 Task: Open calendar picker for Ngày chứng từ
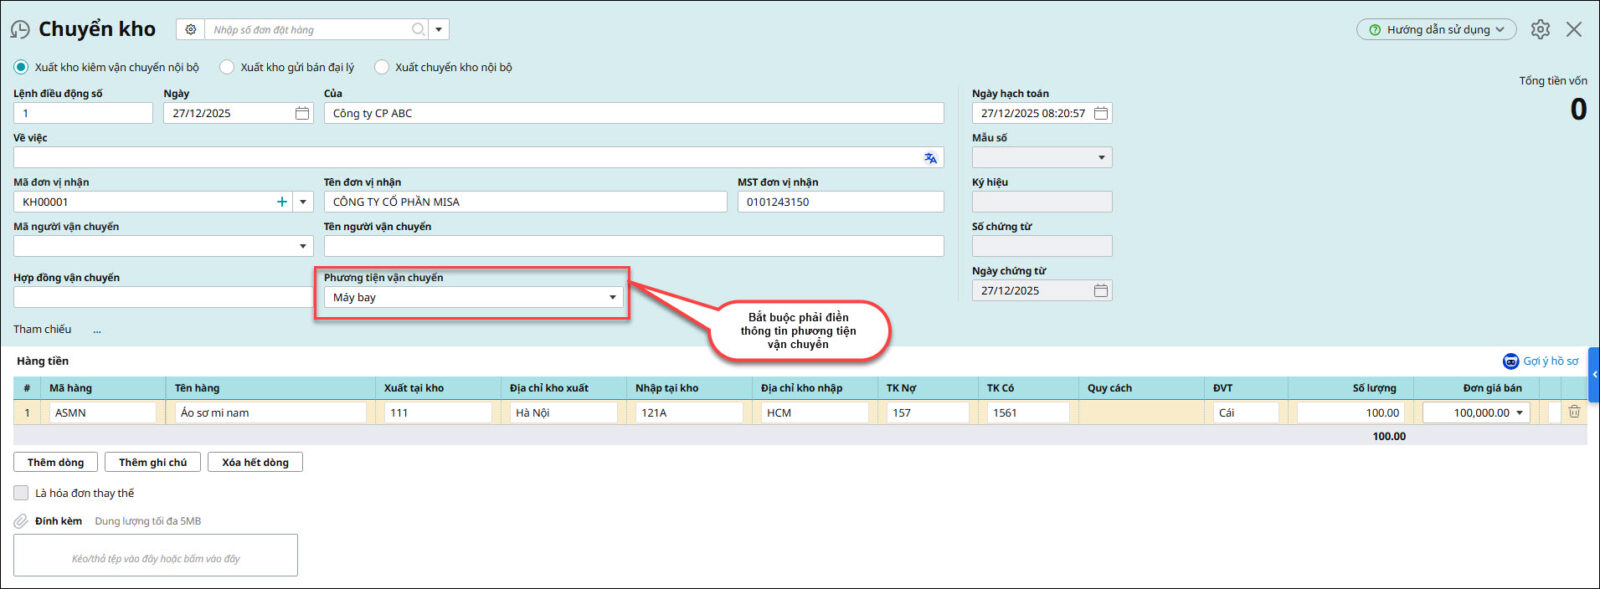1101,291
